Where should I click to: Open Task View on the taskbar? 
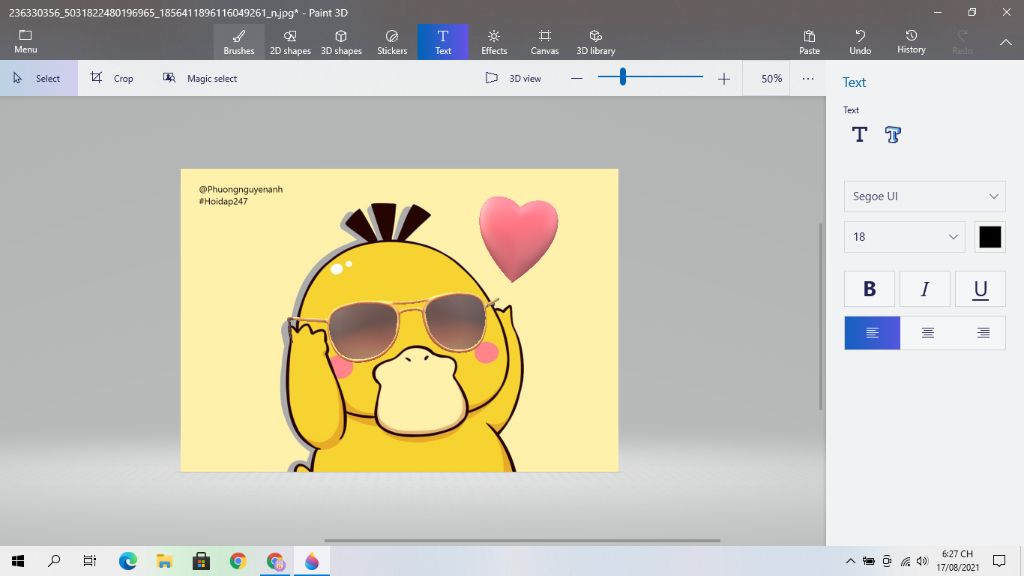click(x=90, y=561)
